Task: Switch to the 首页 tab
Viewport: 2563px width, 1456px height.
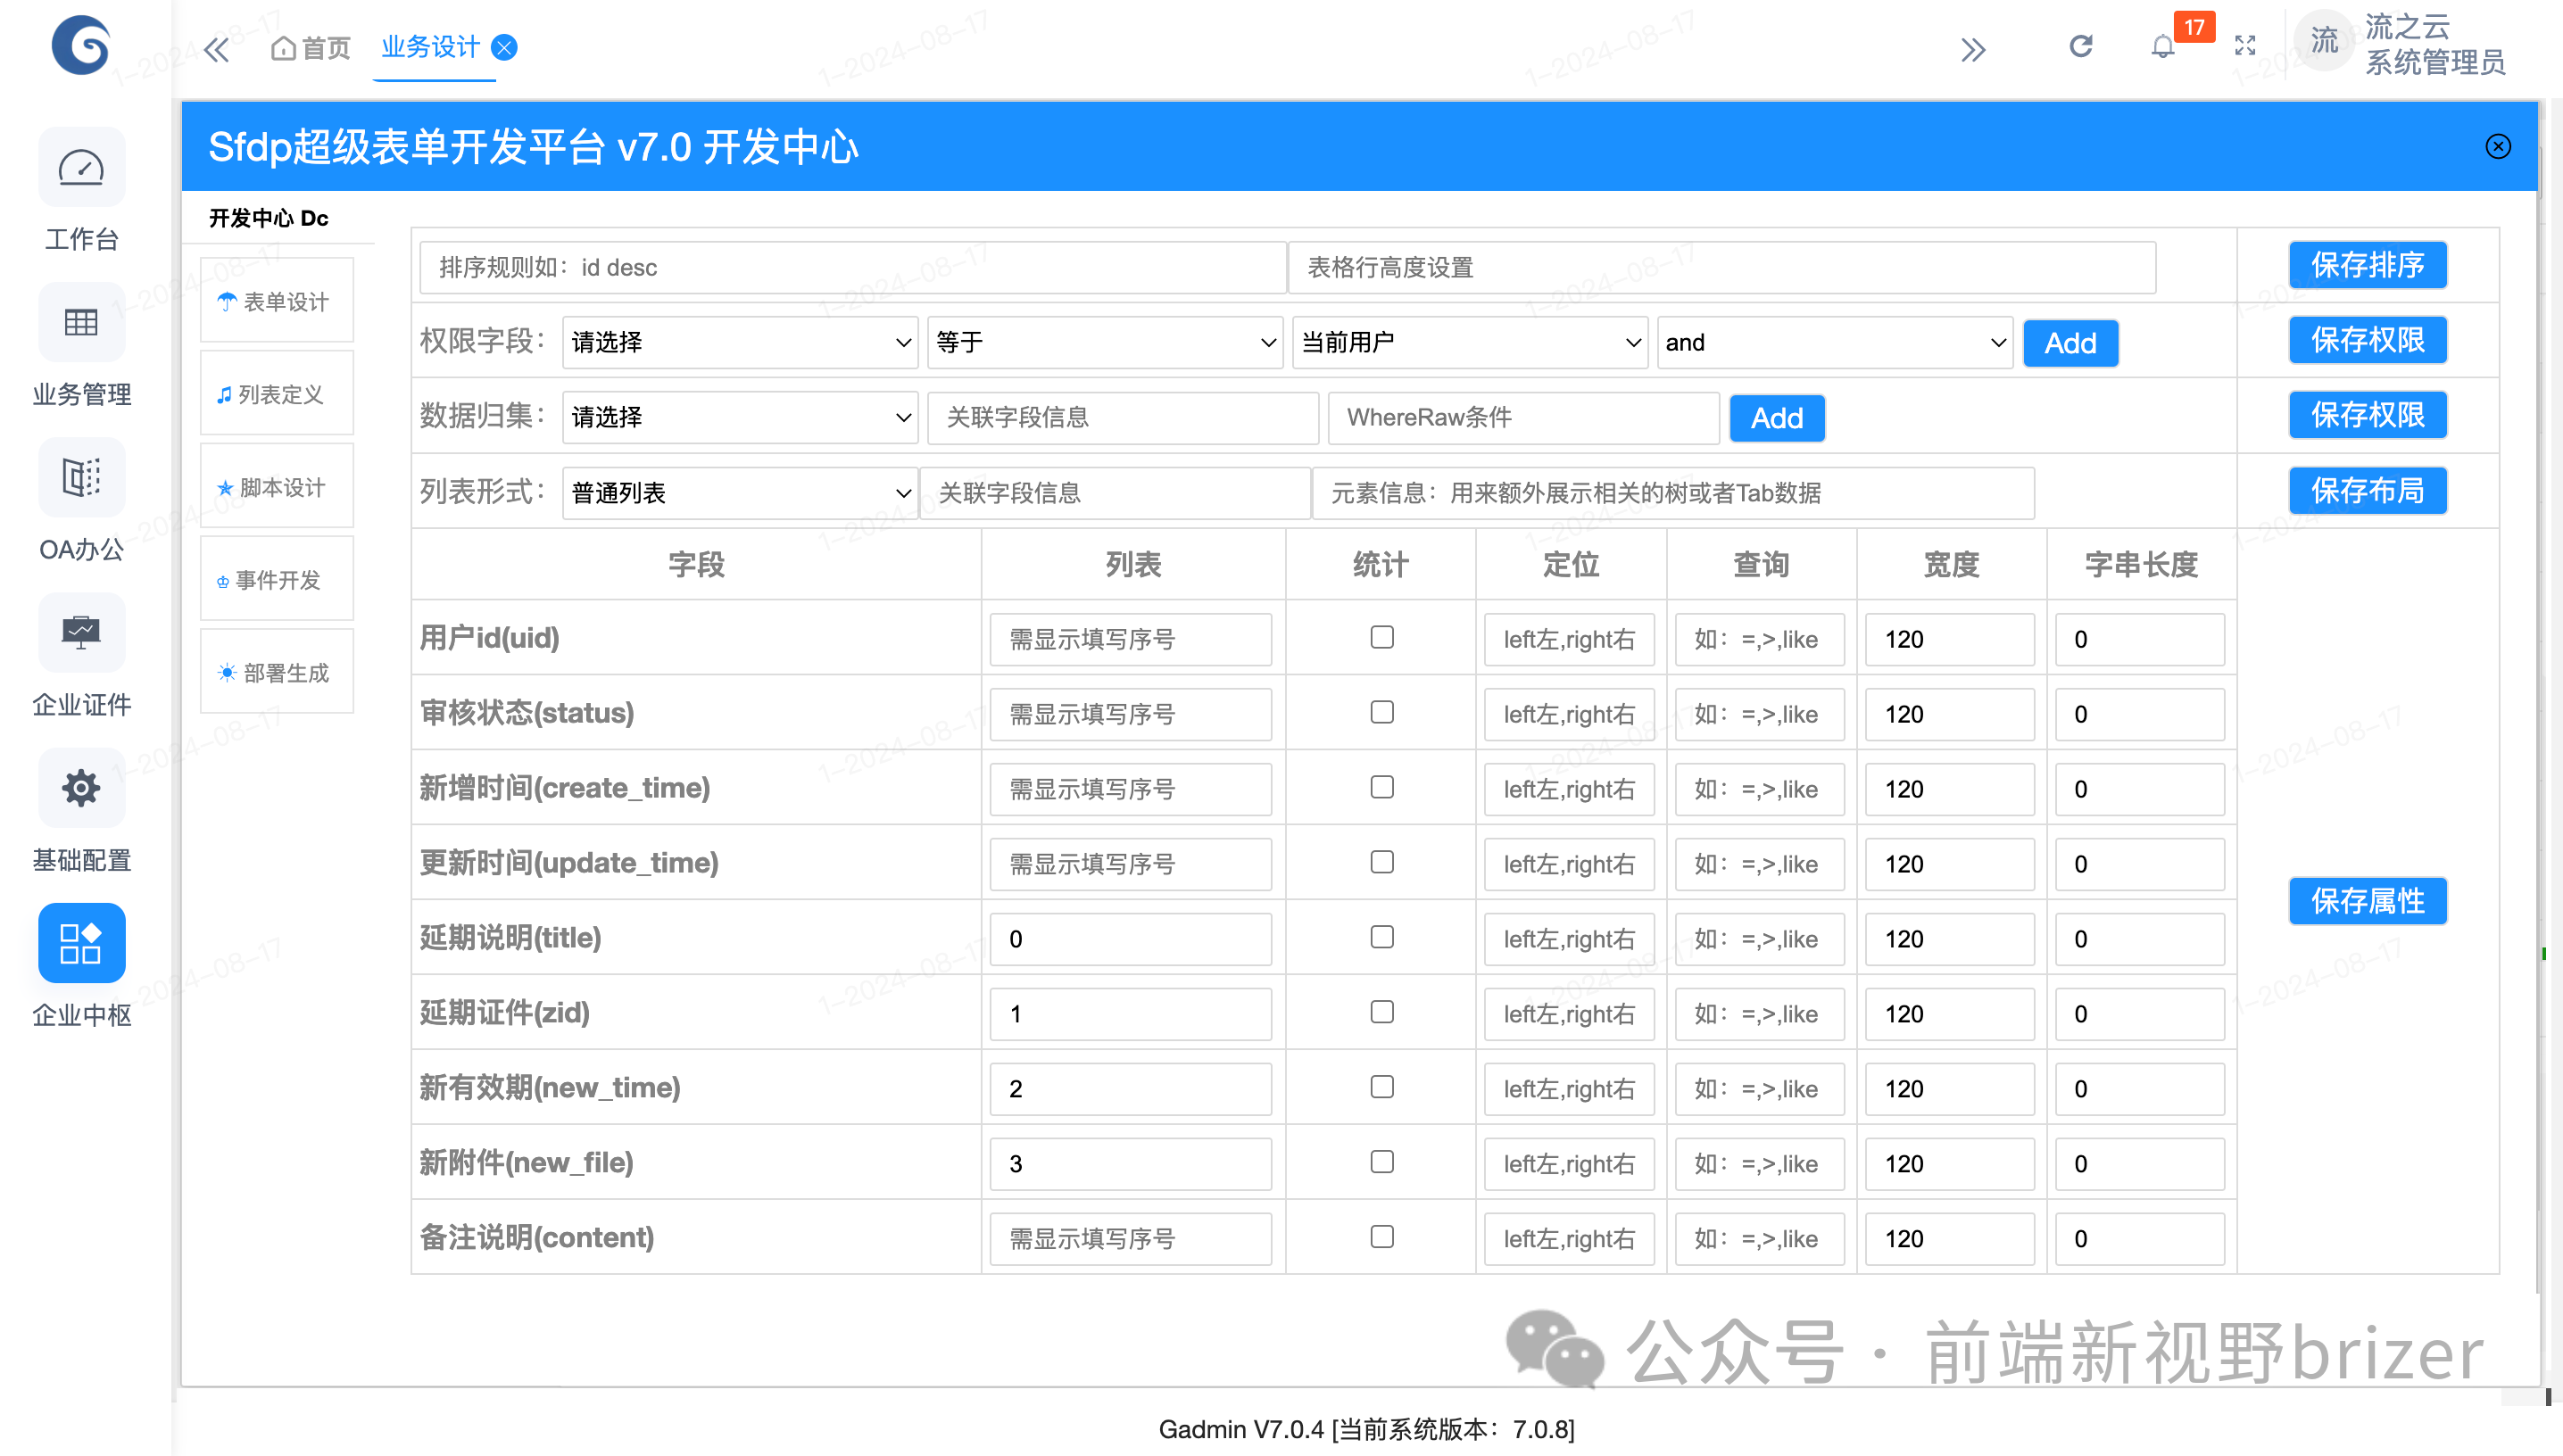Action: click(x=312, y=48)
